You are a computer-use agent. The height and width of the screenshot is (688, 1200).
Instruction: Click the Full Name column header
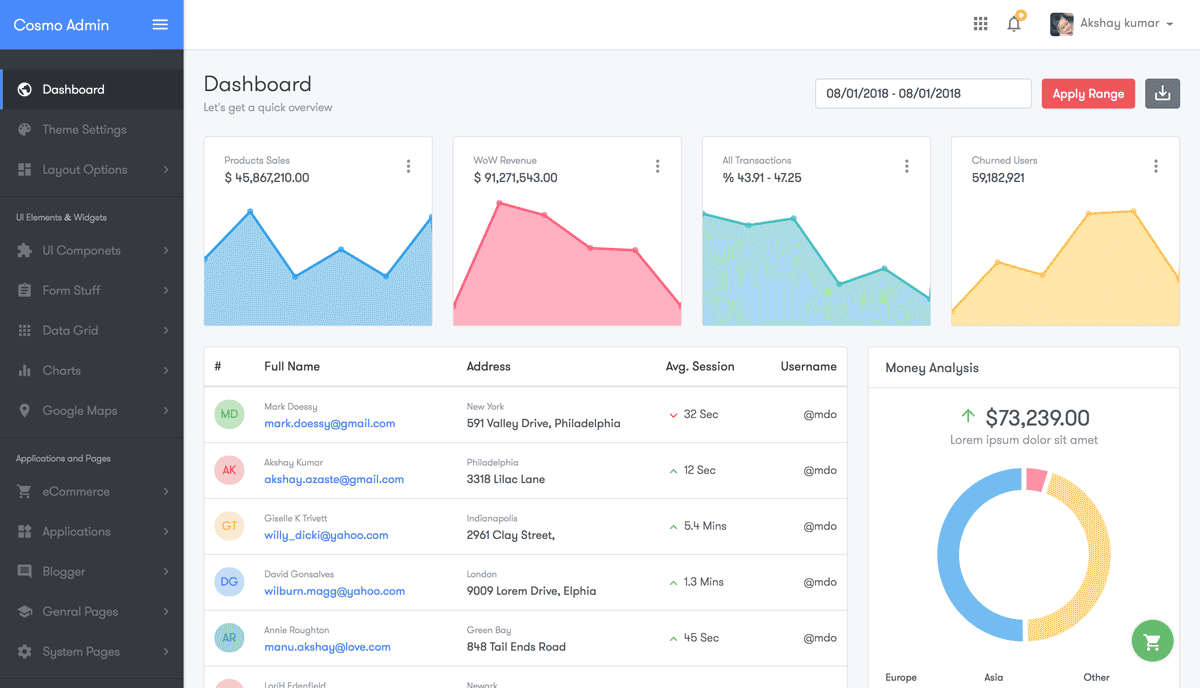pos(292,367)
